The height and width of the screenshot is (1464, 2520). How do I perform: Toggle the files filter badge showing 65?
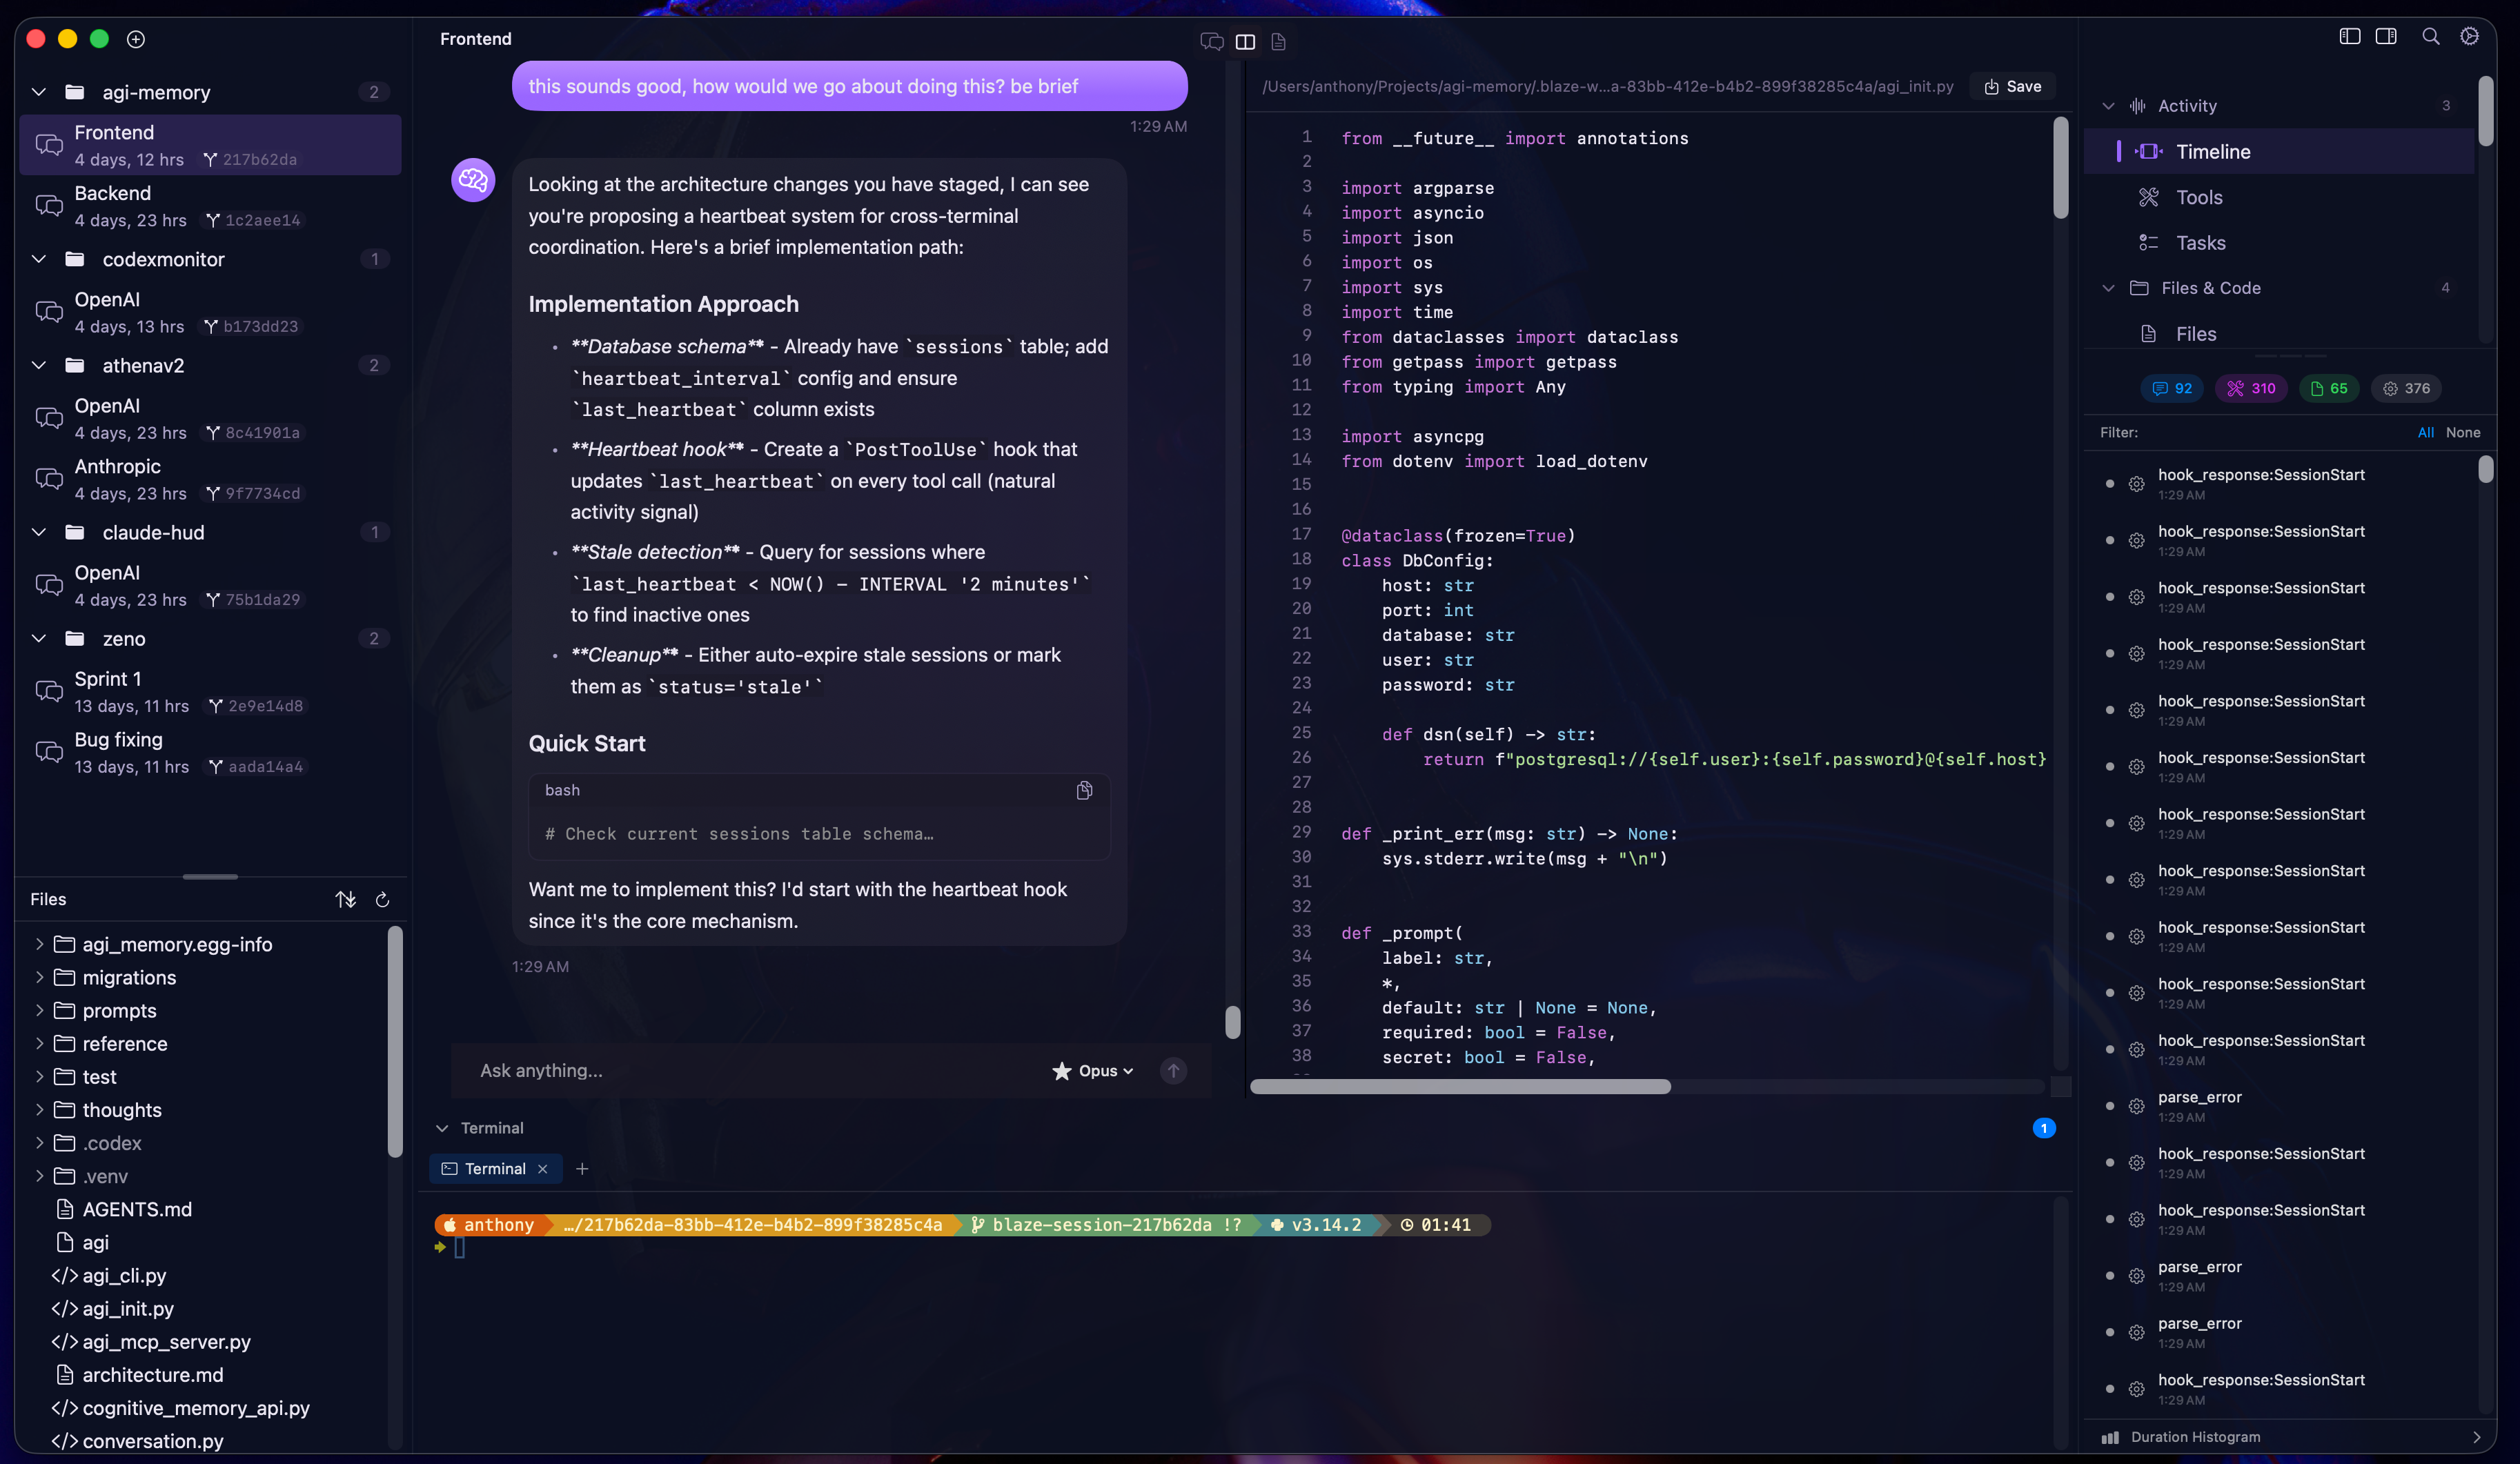tap(2329, 389)
